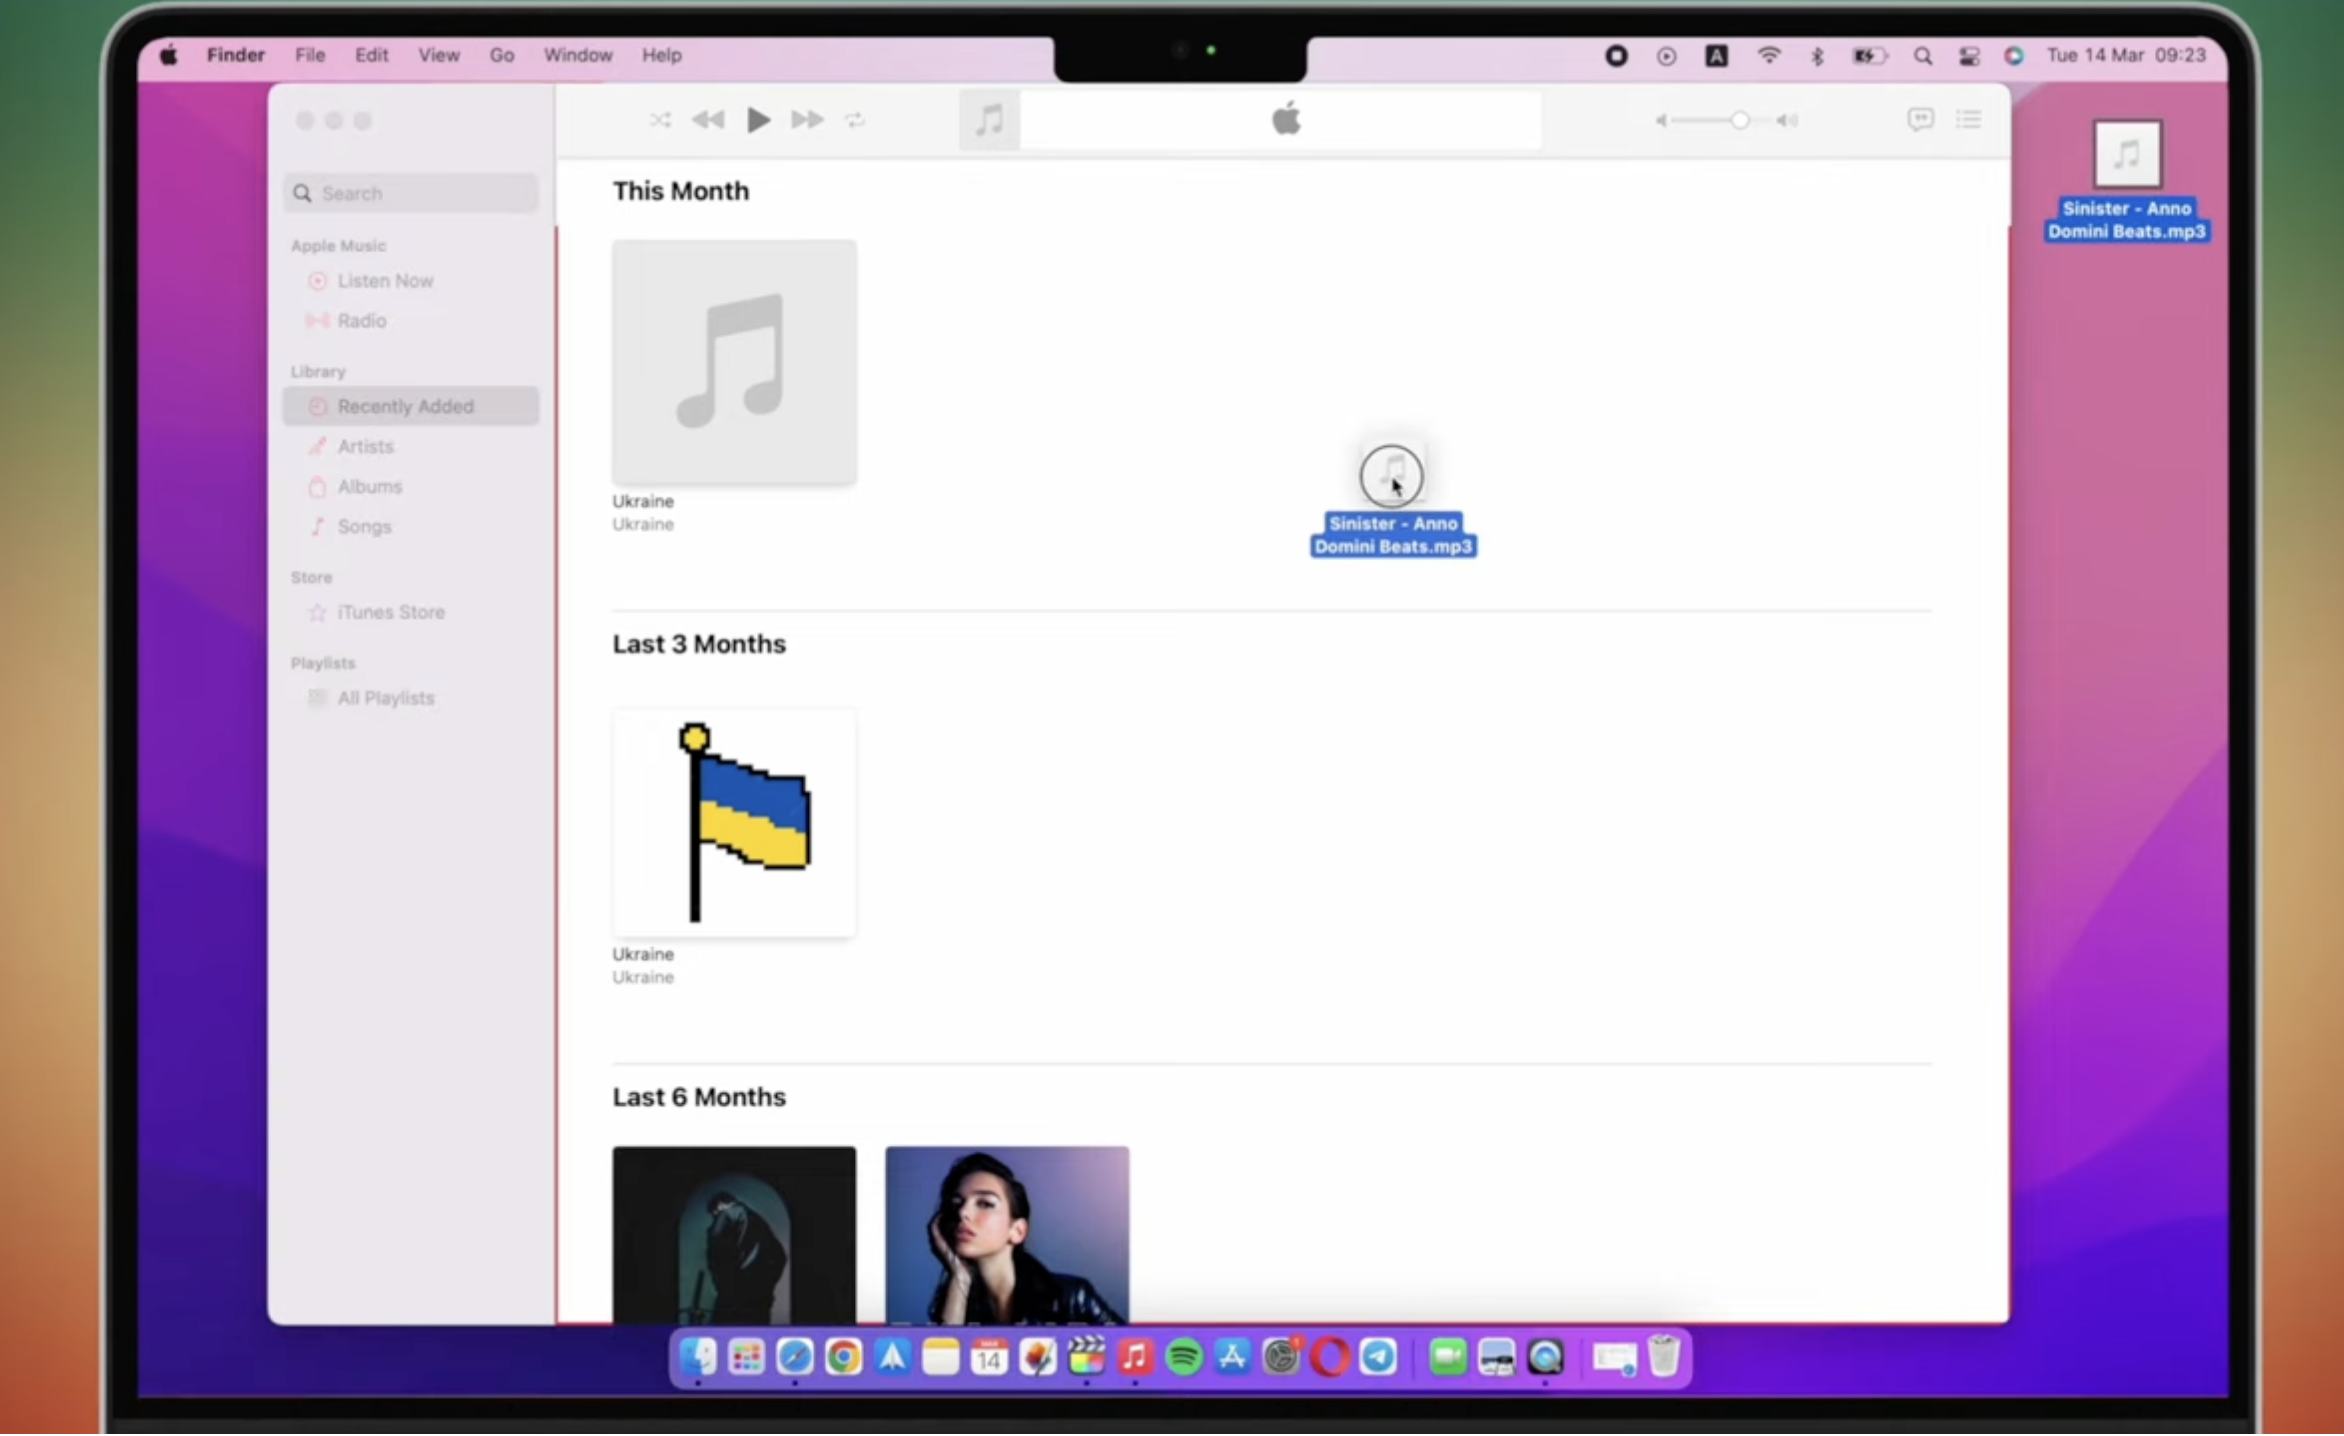Viewport: 2344px width, 1436px height.
Task: Launch Opera browser from Dock
Action: click(x=1330, y=1357)
